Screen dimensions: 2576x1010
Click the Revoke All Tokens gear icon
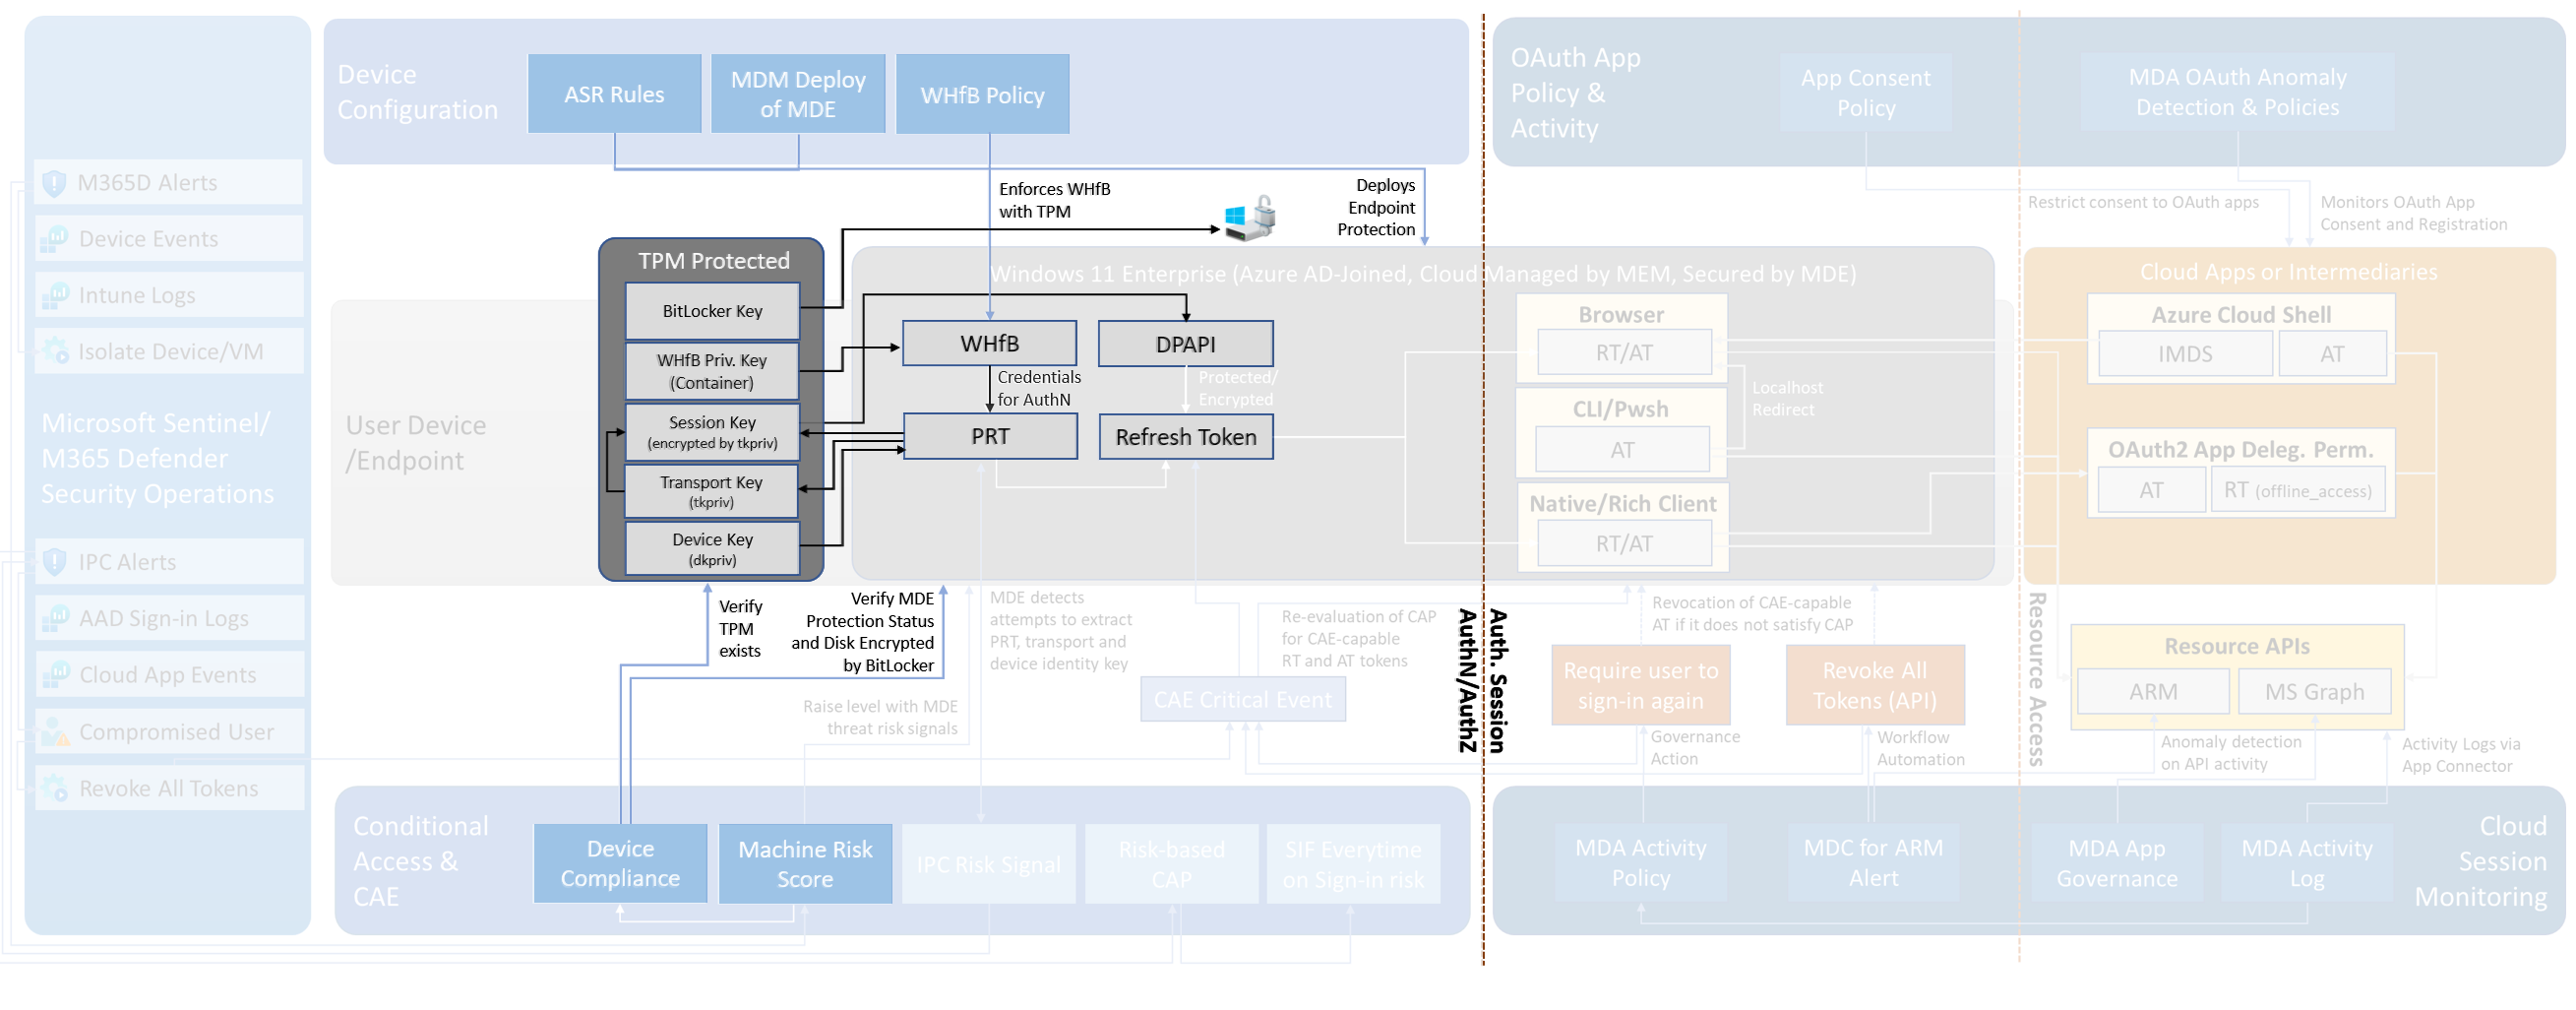click(x=55, y=788)
